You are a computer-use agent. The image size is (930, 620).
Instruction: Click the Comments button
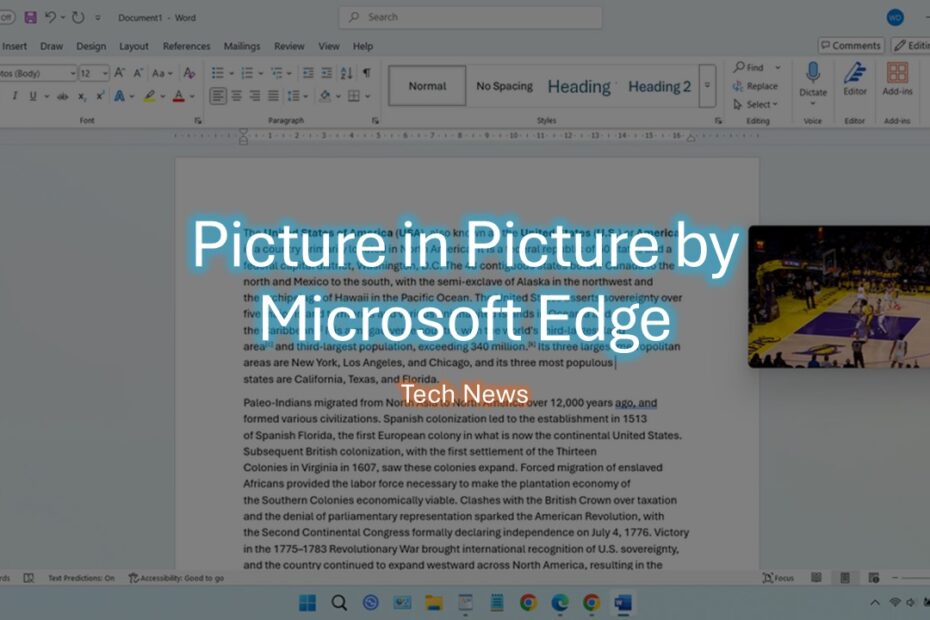[x=851, y=46]
